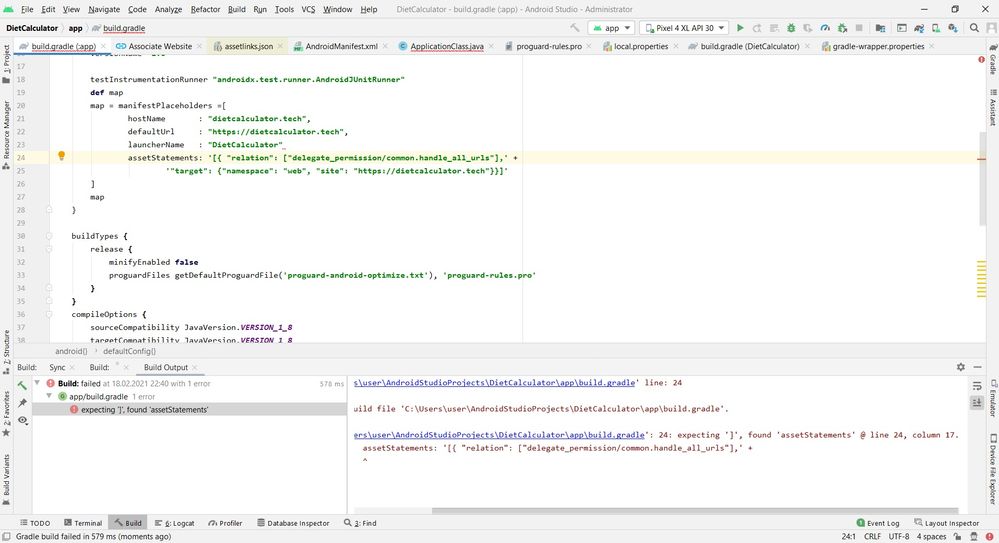Toggle the Project side panel
Viewport: 999px width, 543px height.
6,64
